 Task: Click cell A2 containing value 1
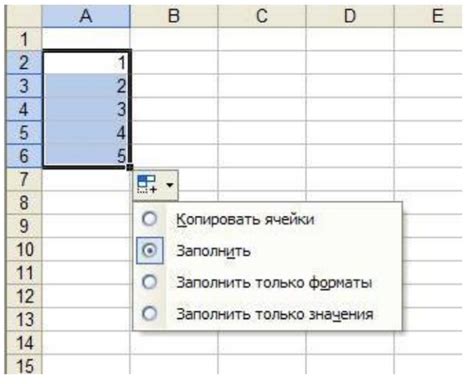coord(86,62)
